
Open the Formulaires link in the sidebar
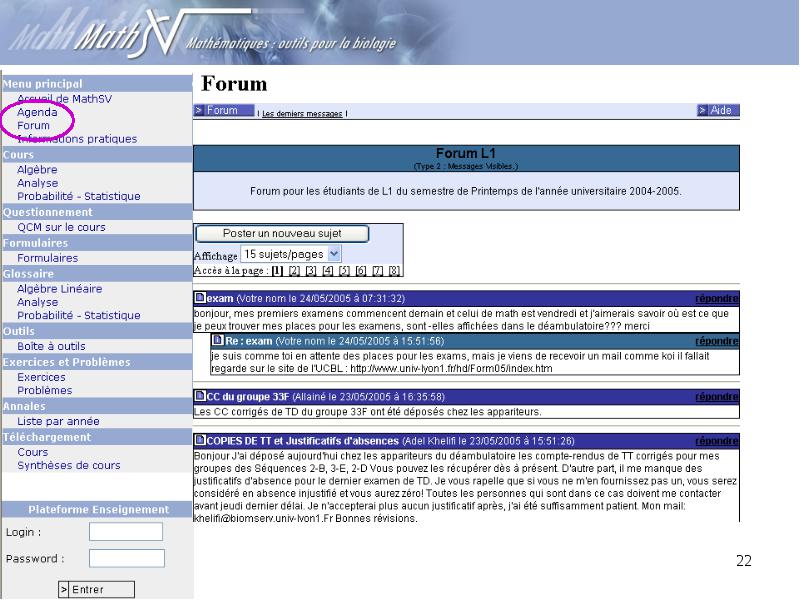pyautogui.click(x=47, y=258)
